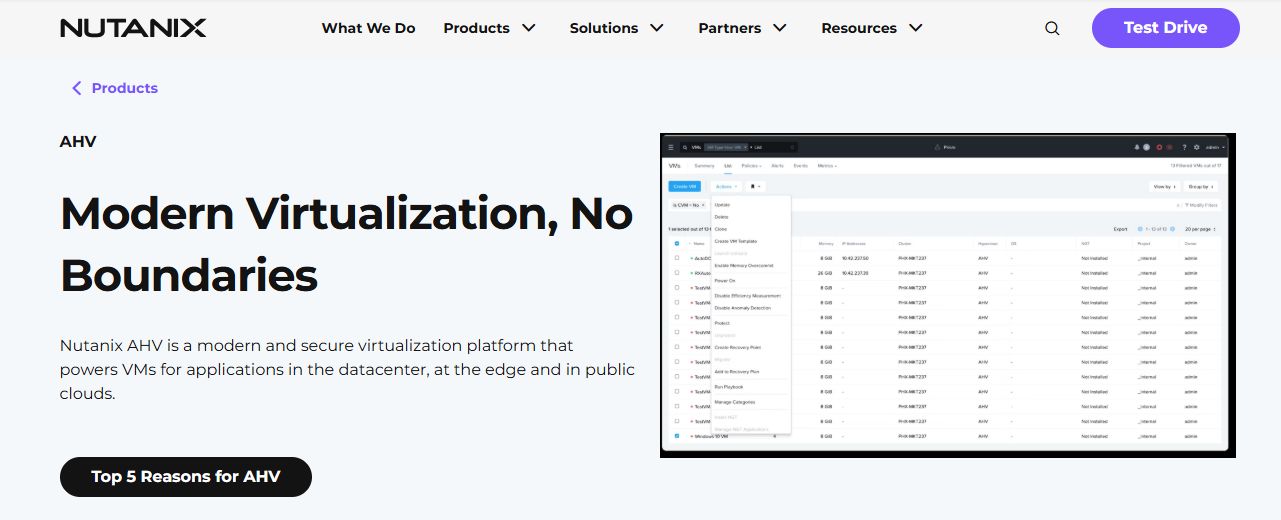Open the View by dropdown
The image size is (1281, 520).
pyautogui.click(x=1164, y=186)
